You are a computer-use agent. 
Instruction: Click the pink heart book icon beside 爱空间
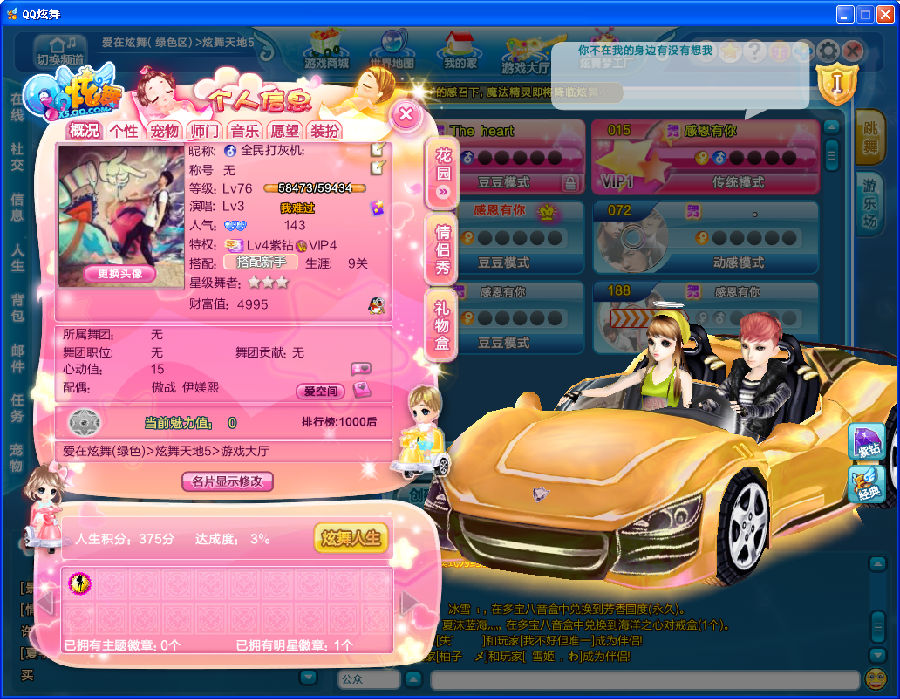click(362, 390)
